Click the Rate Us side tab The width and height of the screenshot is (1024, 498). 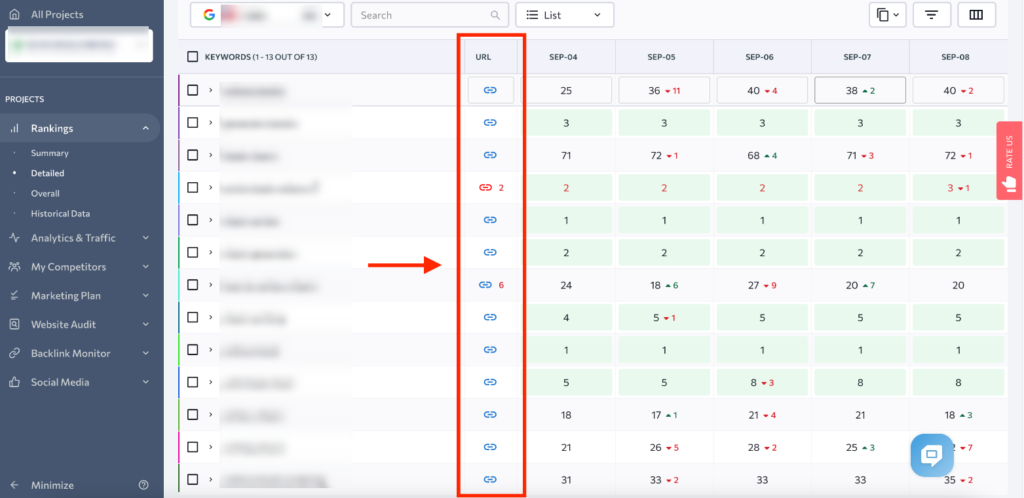(1009, 160)
